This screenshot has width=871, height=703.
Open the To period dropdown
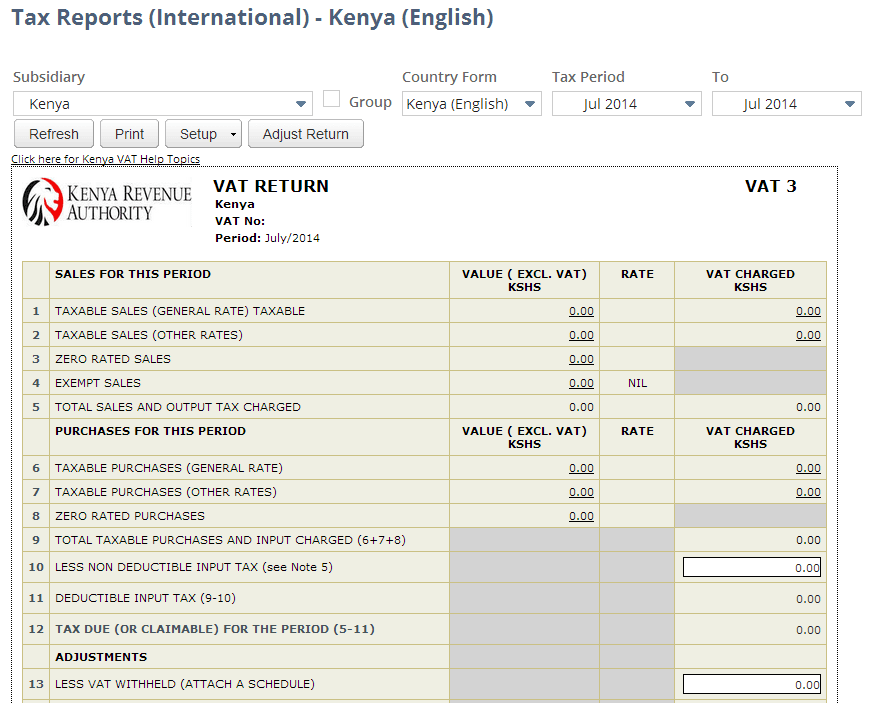point(849,103)
